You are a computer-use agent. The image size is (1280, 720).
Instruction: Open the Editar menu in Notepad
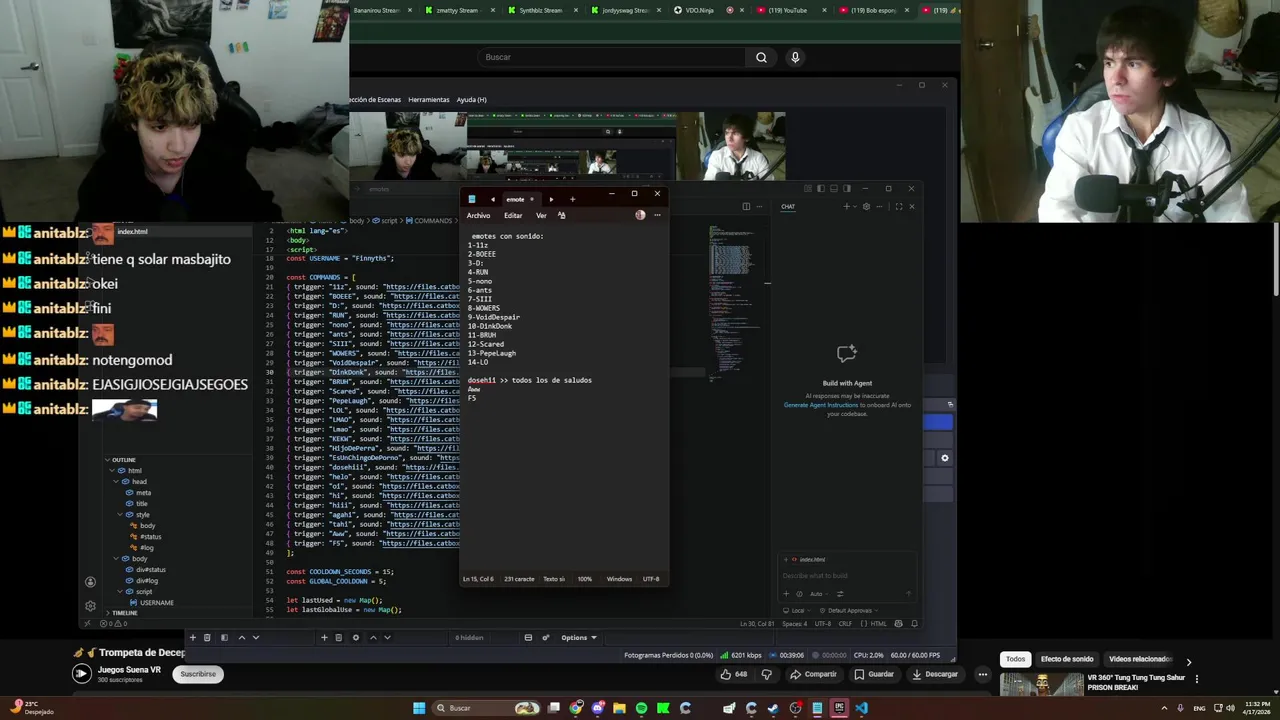[x=513, y=215]
